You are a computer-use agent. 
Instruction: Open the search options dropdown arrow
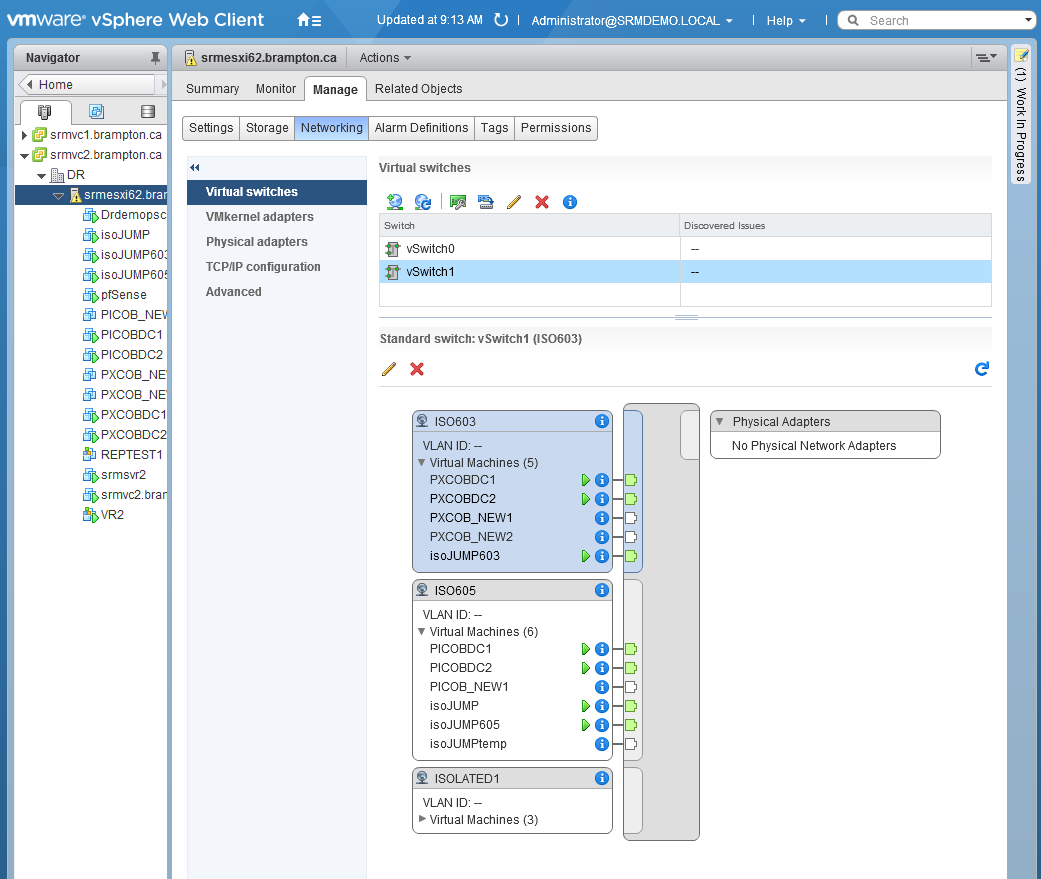click(1028, 20)
